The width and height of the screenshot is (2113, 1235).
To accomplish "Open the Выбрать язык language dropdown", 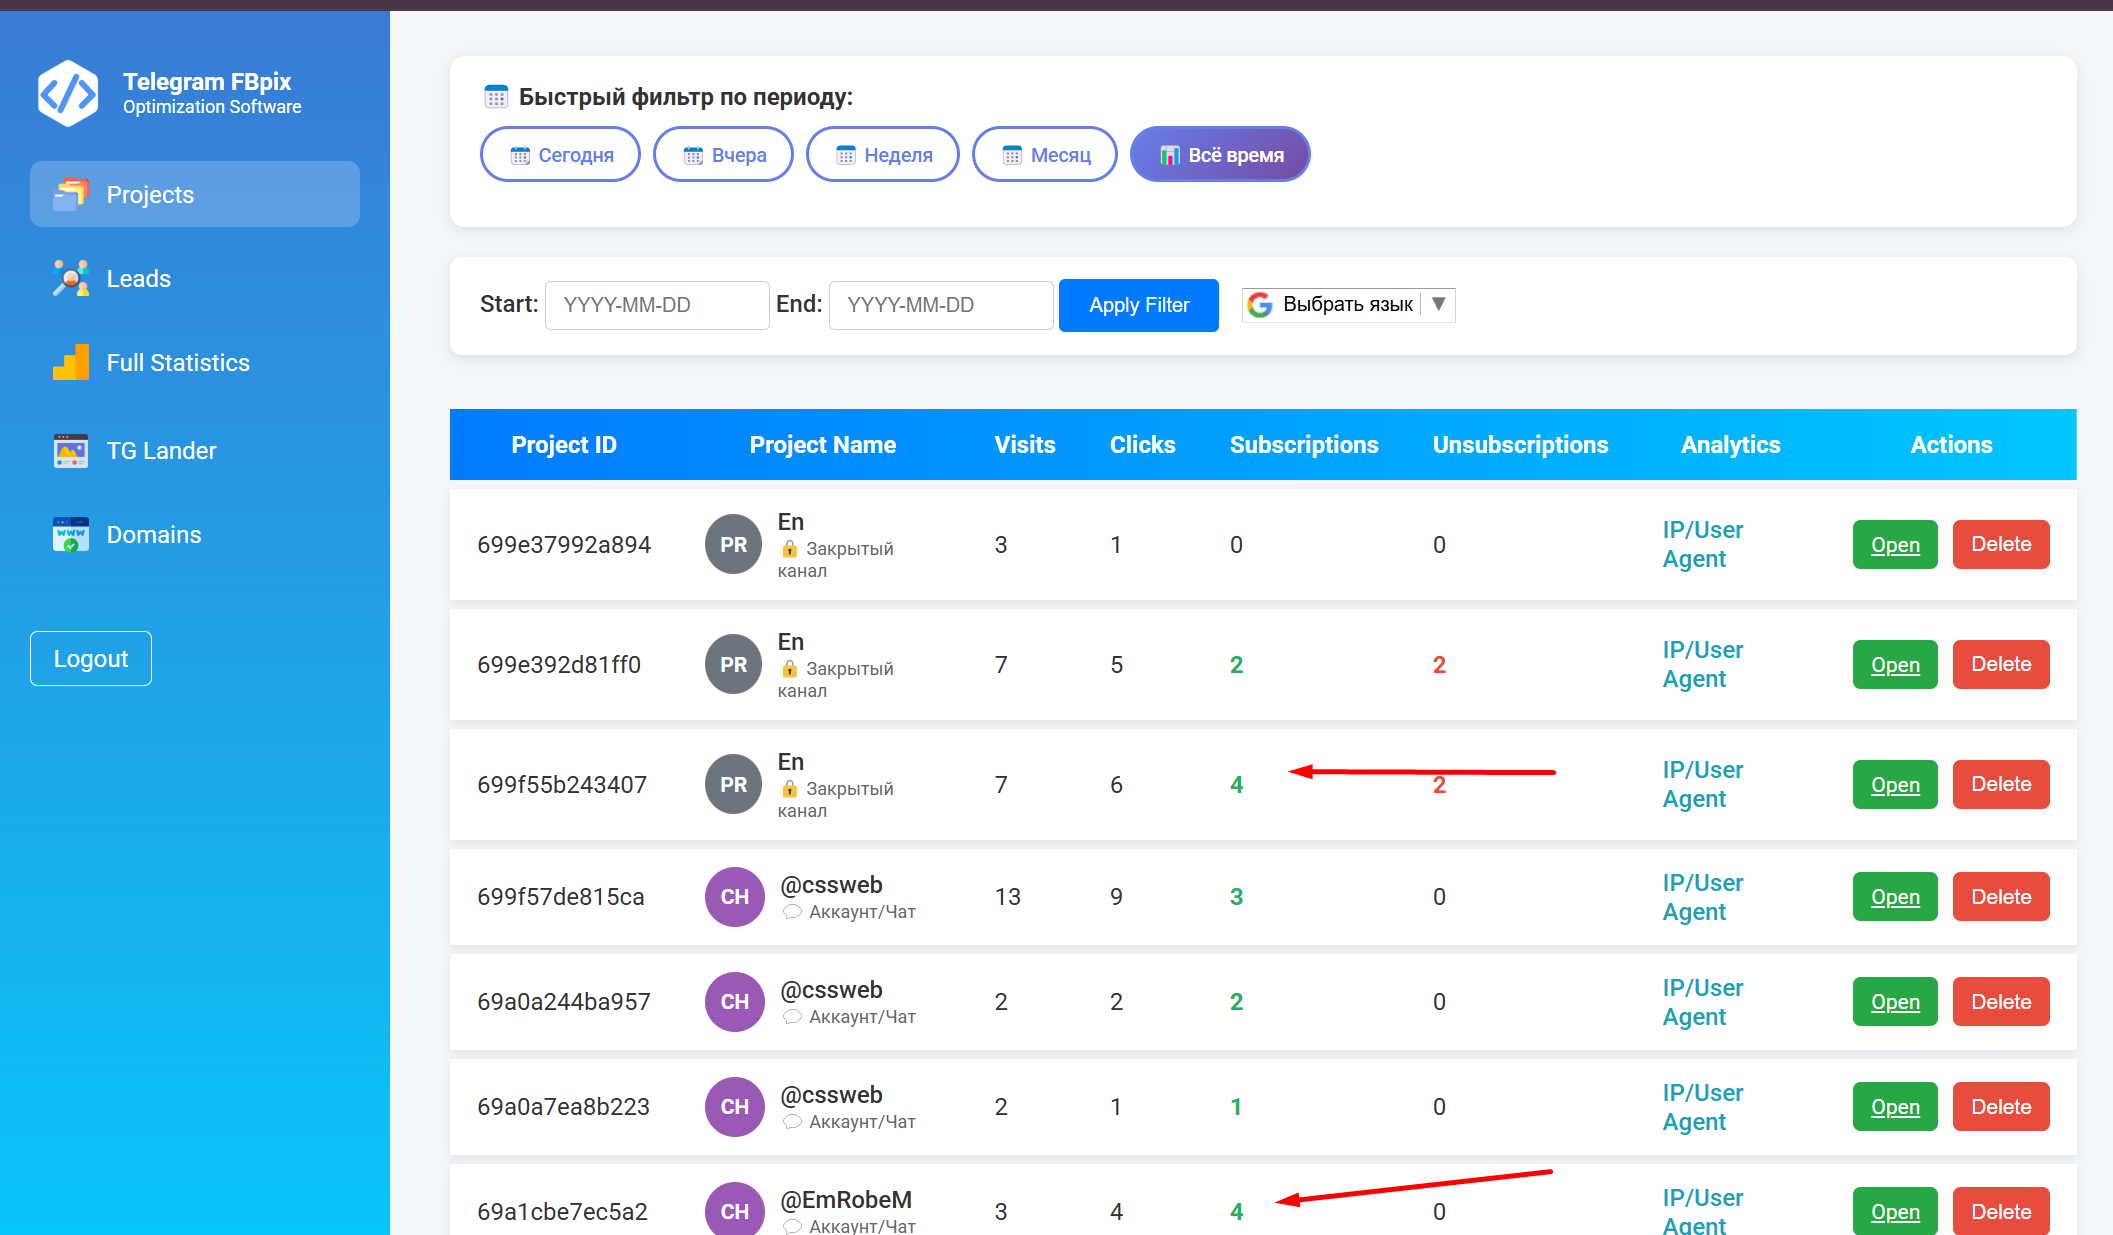I will pyautogui.click(x=1346, y=304).
